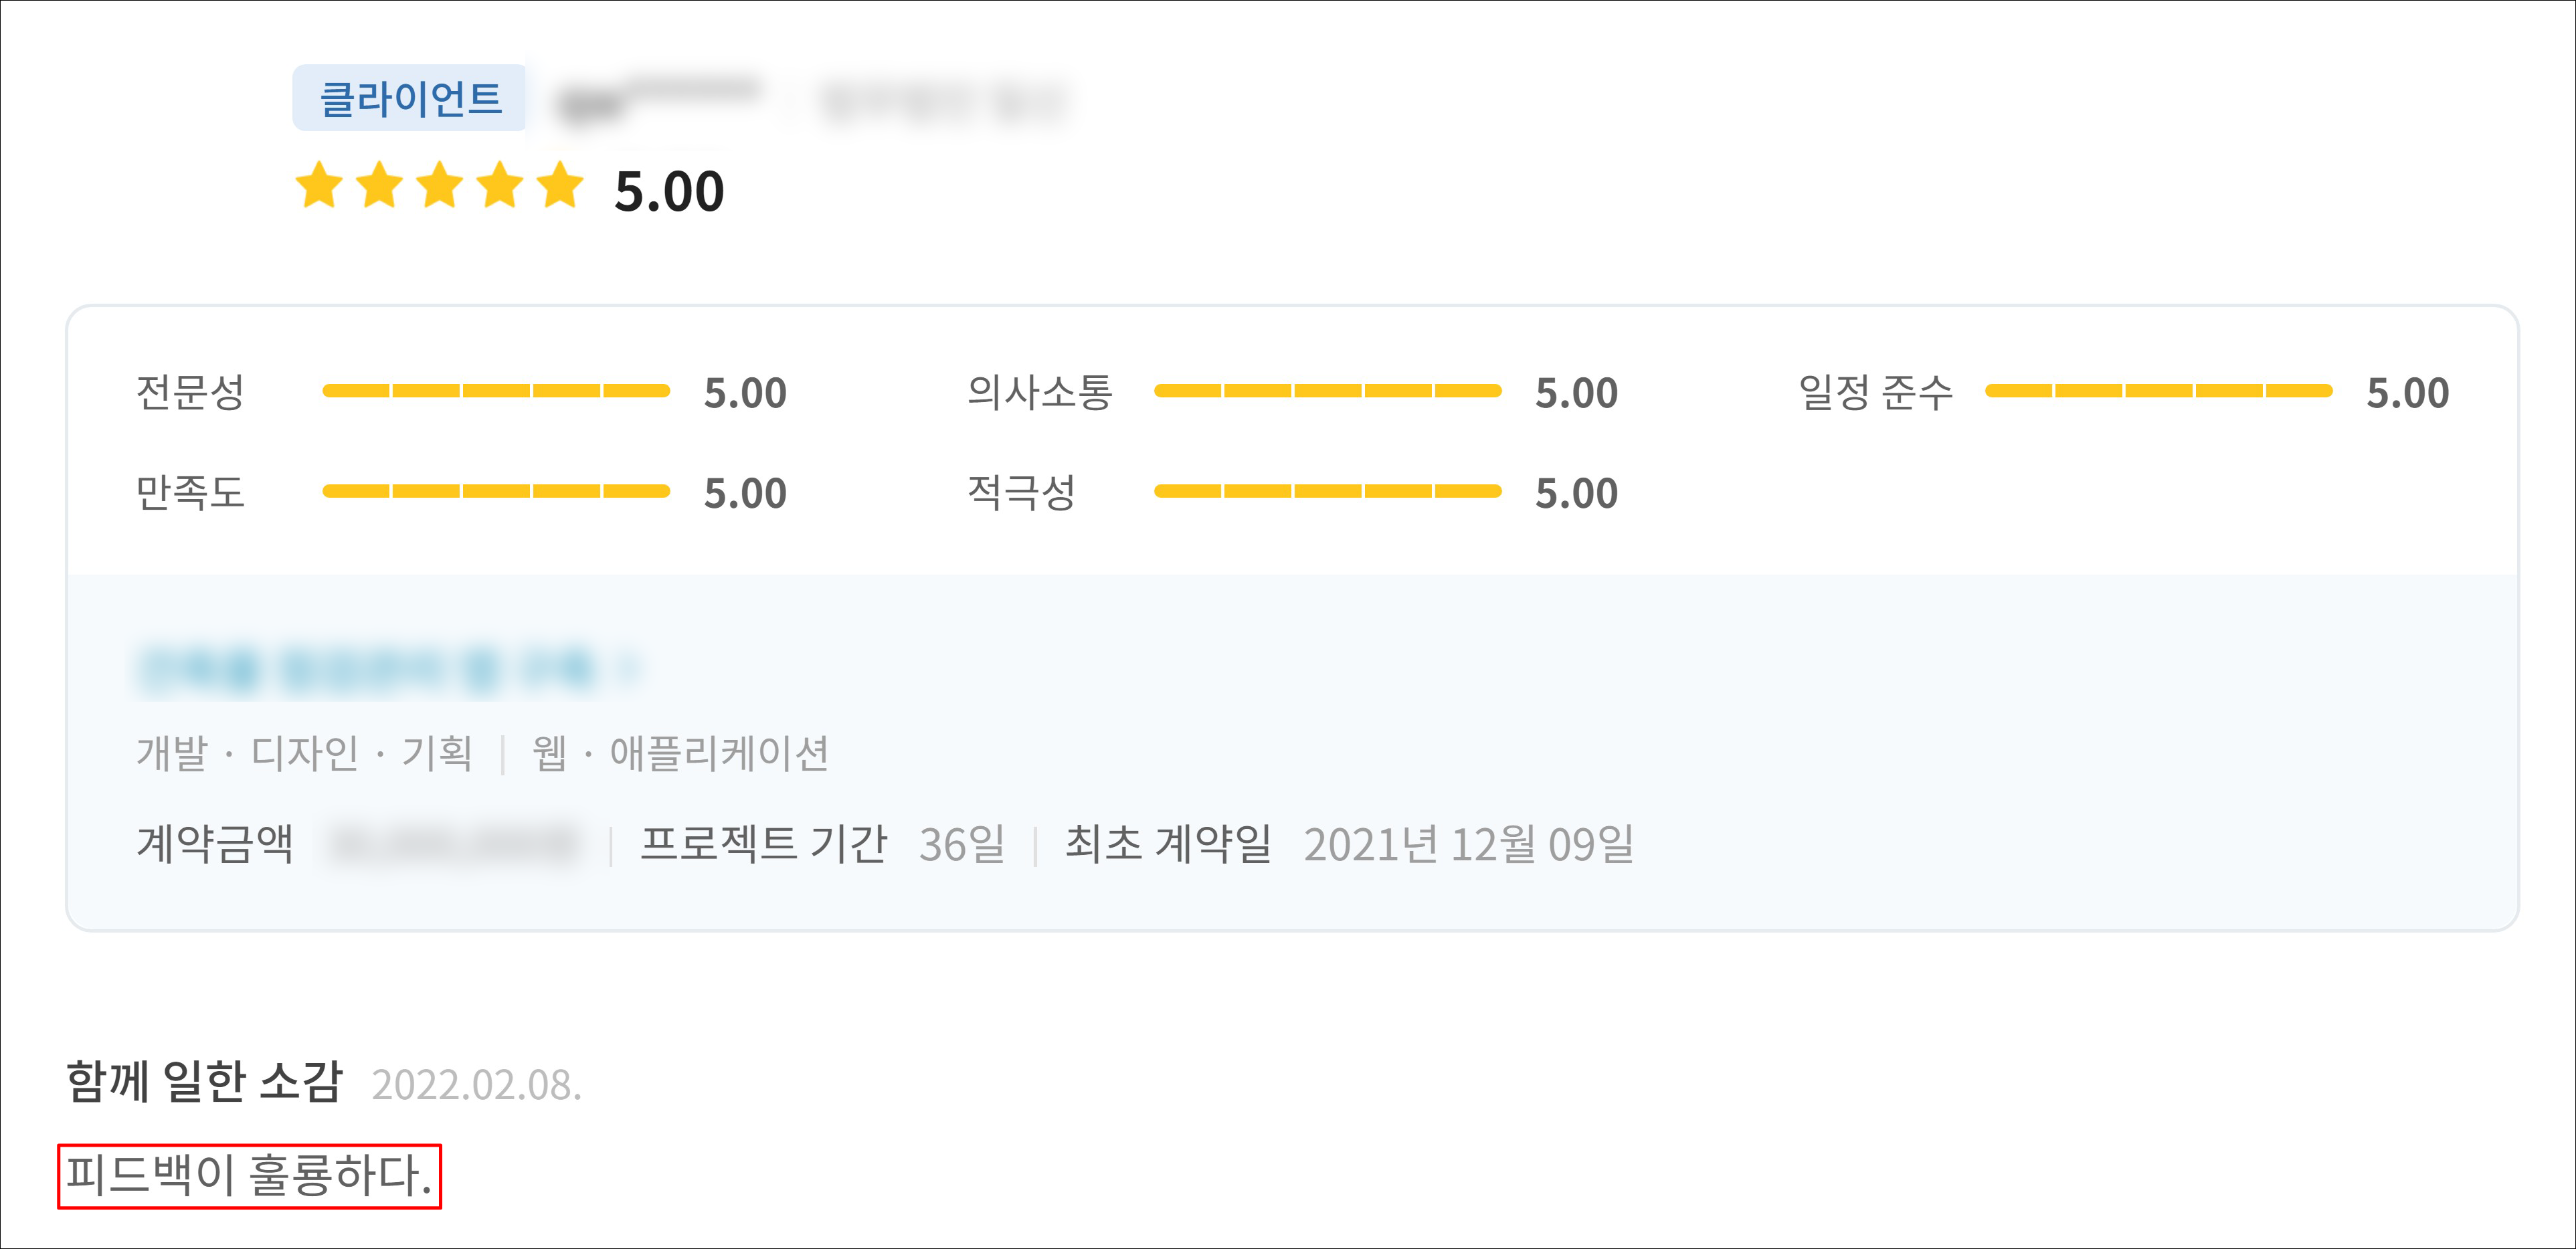Viewport: 2576px width, 1249px height.
Task: Click the 의사소통 rating bar
Action: click(1327, 391)
